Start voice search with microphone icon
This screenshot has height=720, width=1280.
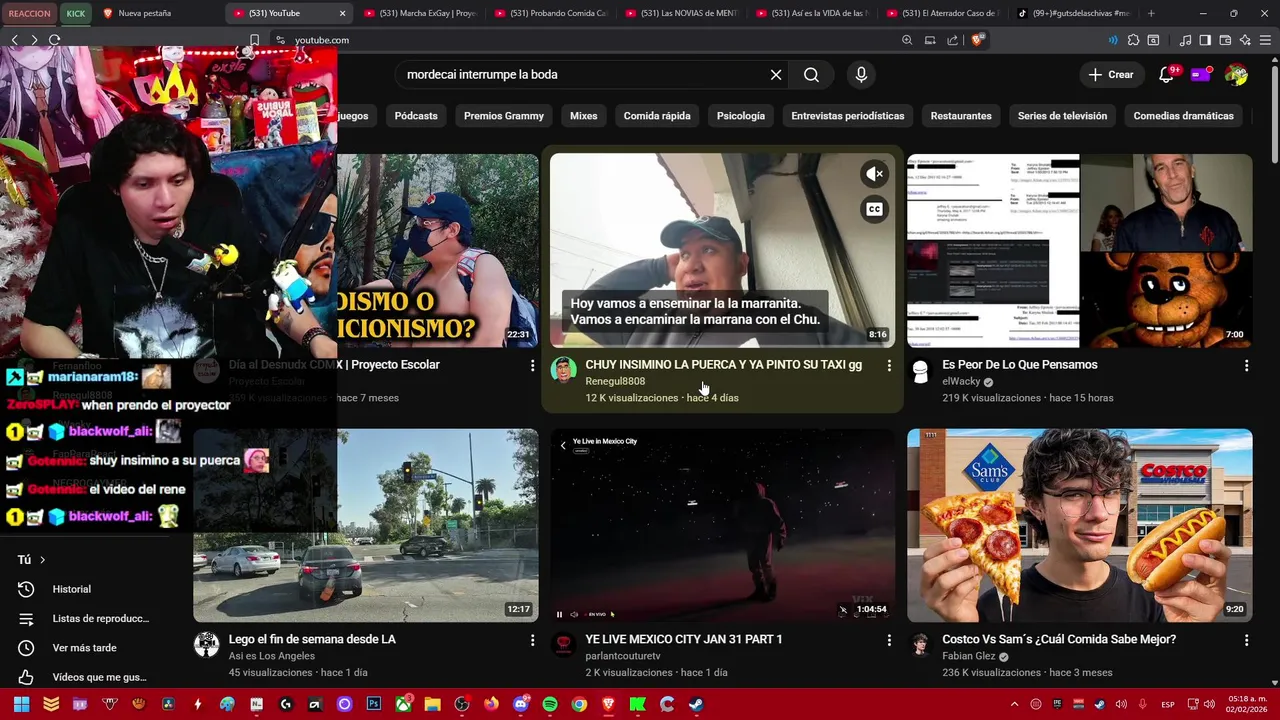[x=861, y=75]
